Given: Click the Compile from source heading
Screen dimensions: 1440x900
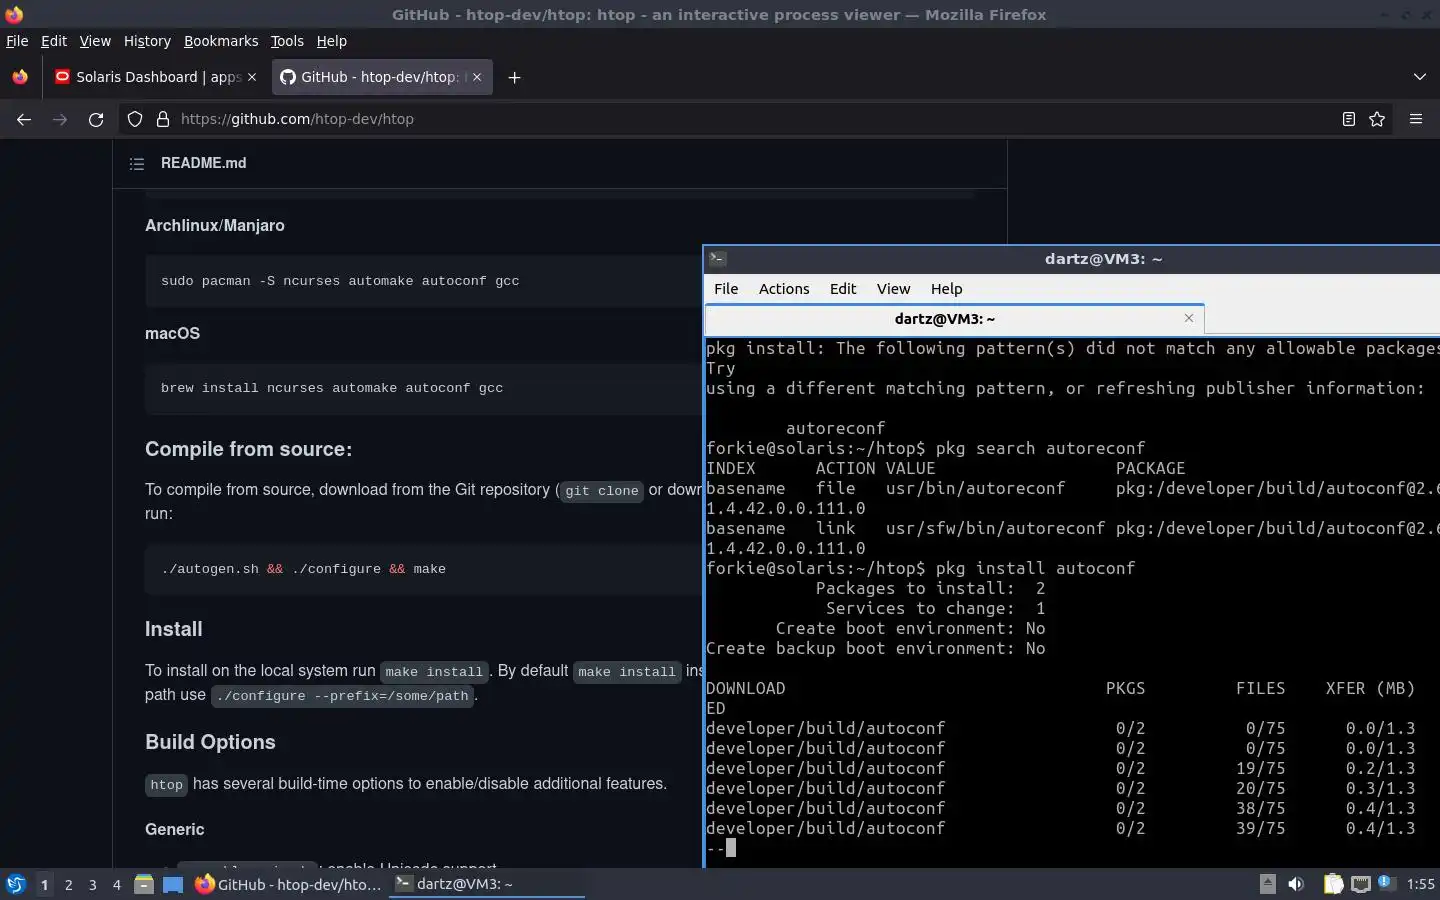Looking at the screenshot, I should pos(248,449).
